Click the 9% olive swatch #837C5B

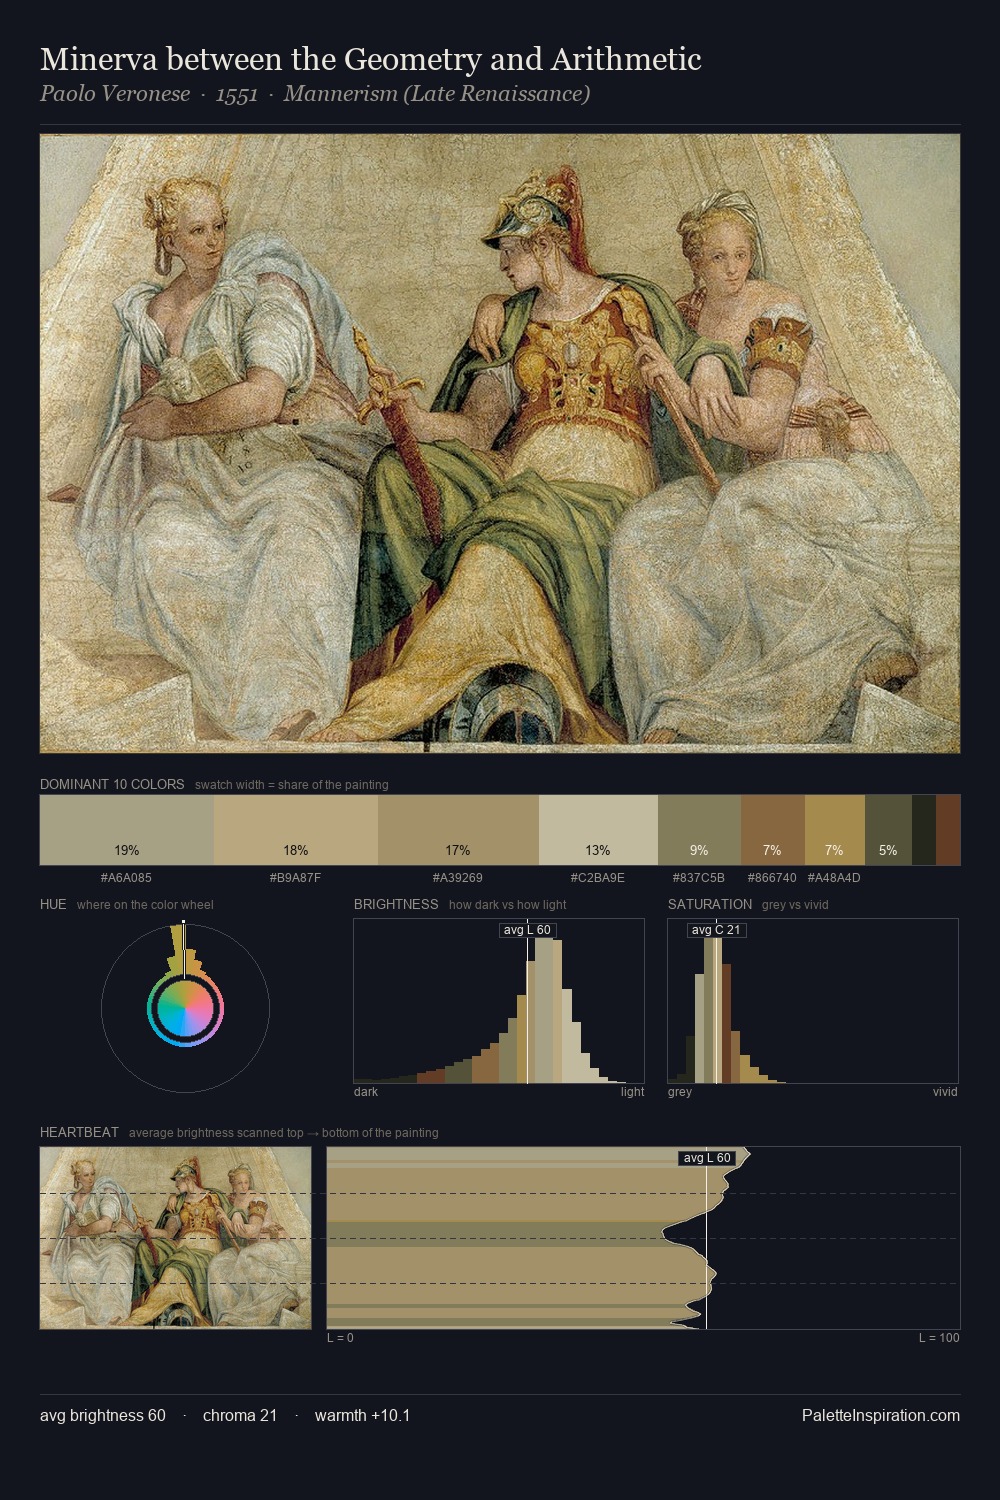pos(699,829)
